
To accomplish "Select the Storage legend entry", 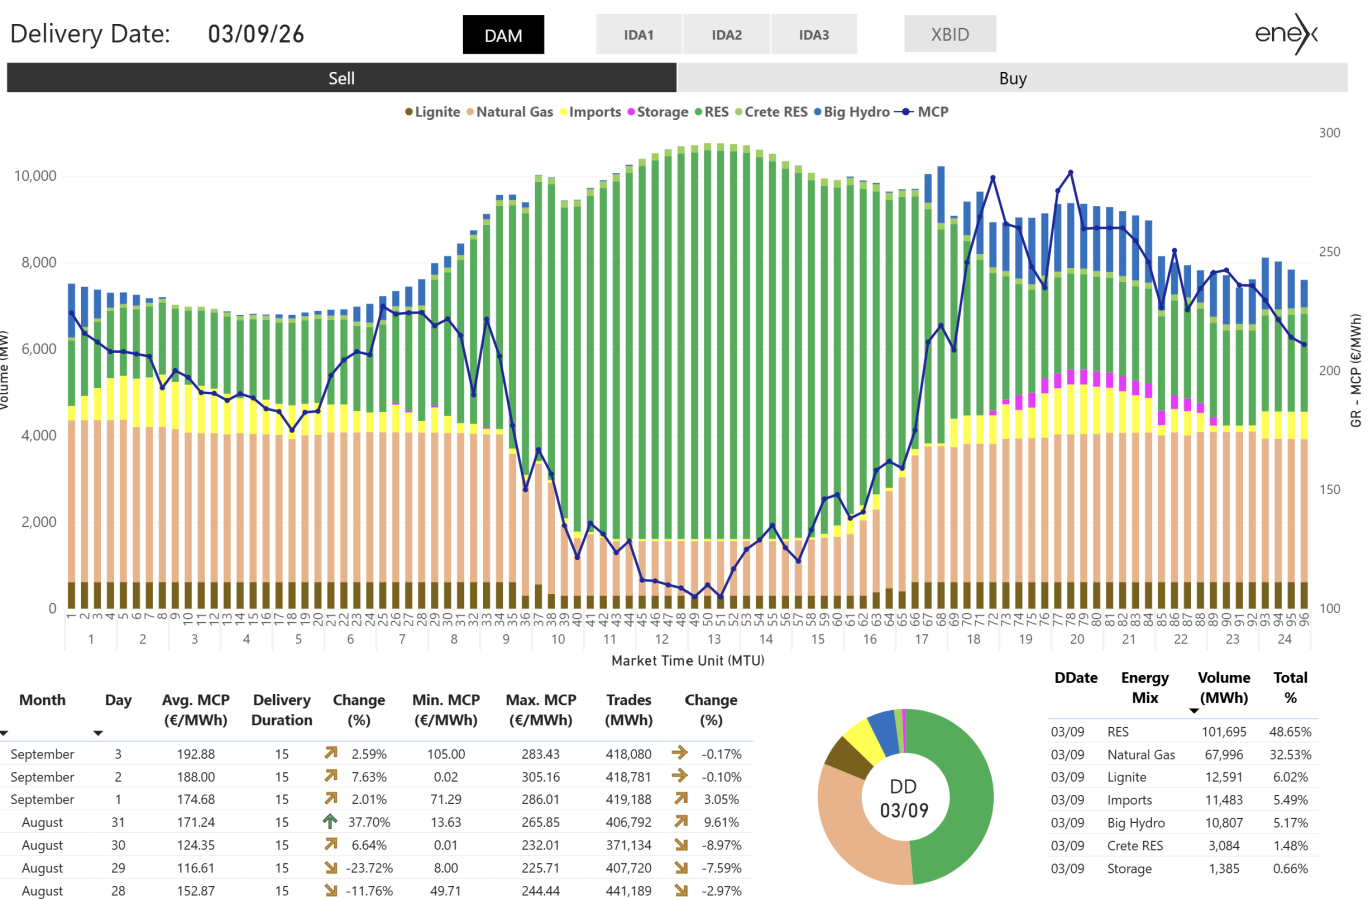I will (x=657, y=112).
